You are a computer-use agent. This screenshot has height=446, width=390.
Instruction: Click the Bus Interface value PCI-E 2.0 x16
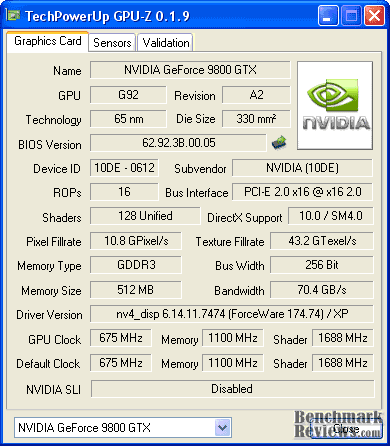pyautogui.click(x=302, y=192)
